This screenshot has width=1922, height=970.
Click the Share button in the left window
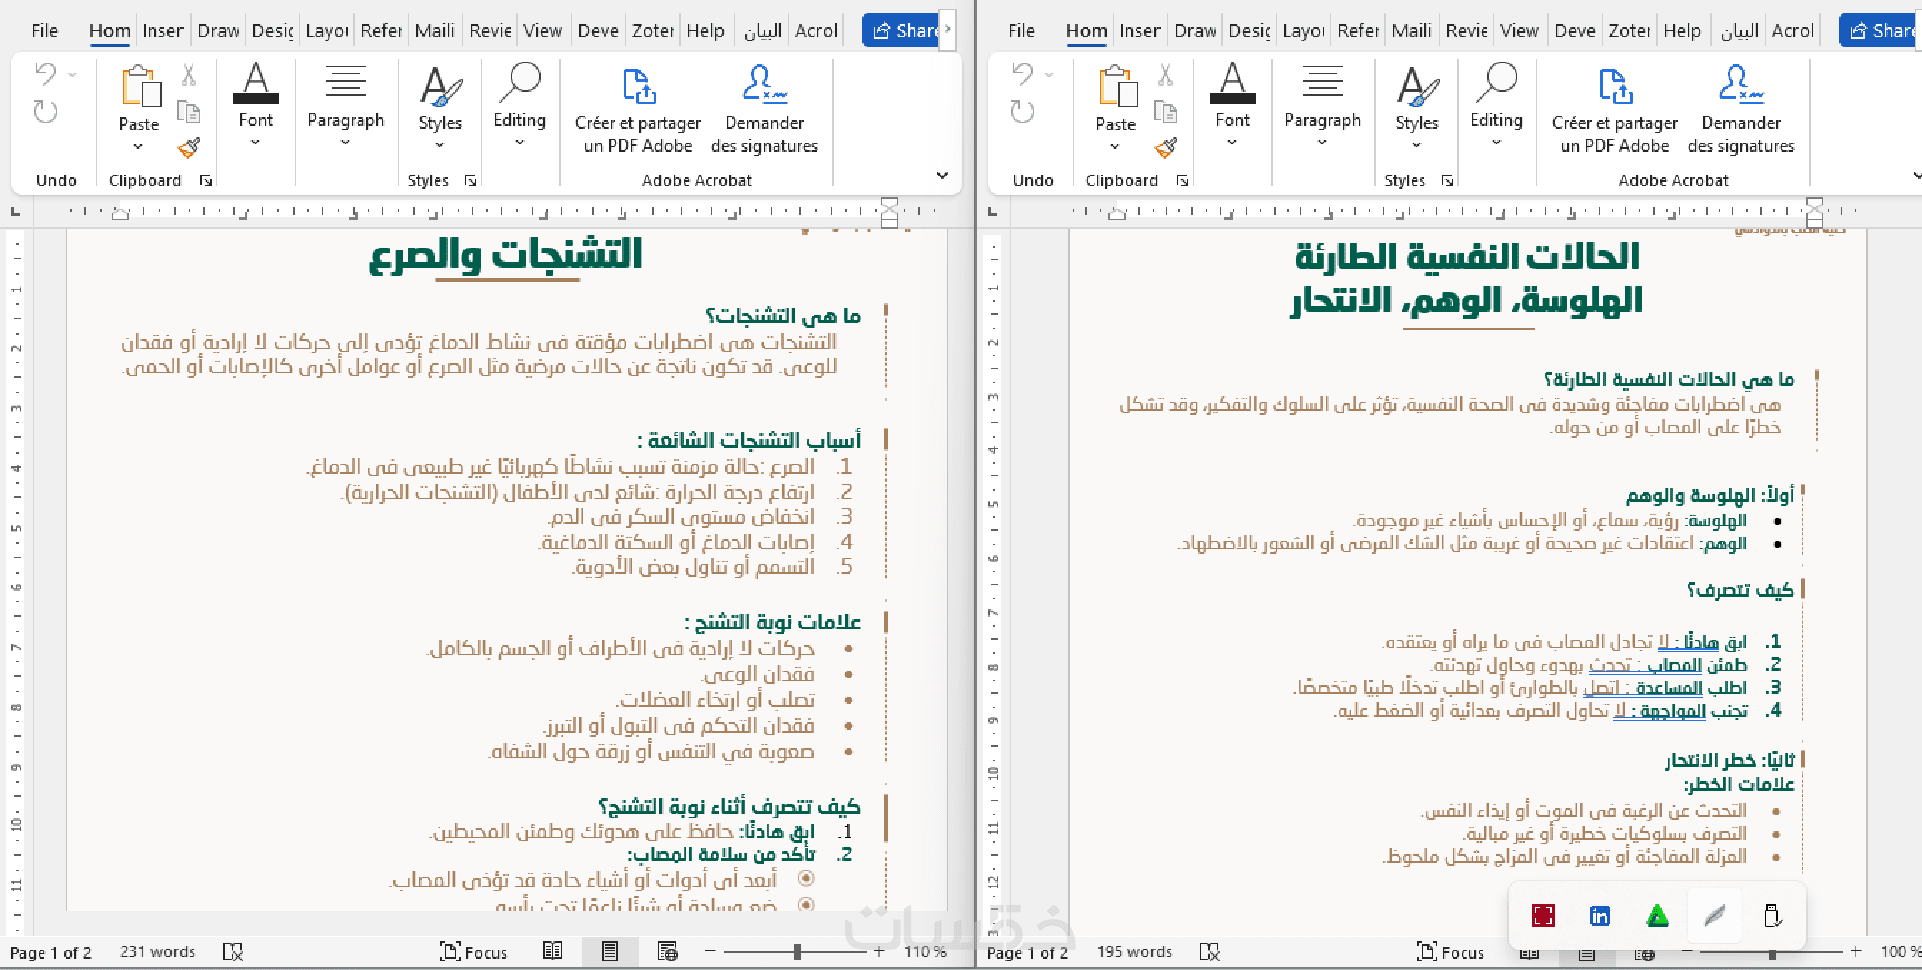click(x=900, y=31)
